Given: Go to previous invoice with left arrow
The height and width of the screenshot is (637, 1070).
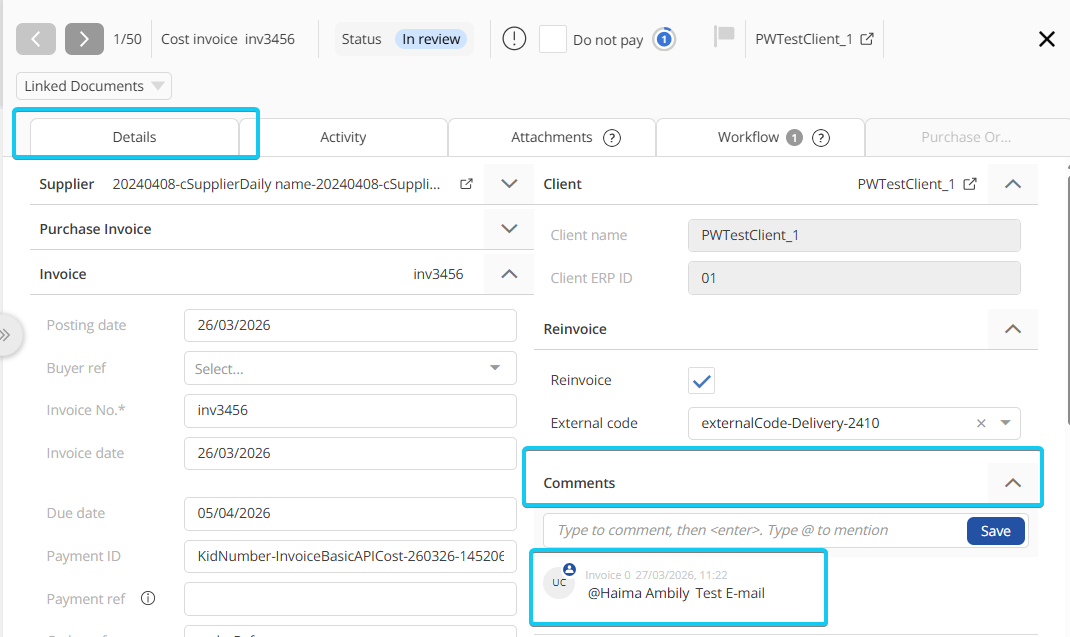Looking at the screenshot, I should 36,39.
